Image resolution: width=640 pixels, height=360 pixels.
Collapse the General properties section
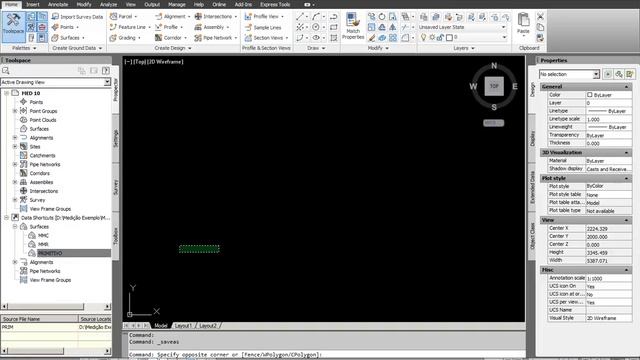(627, 87)
